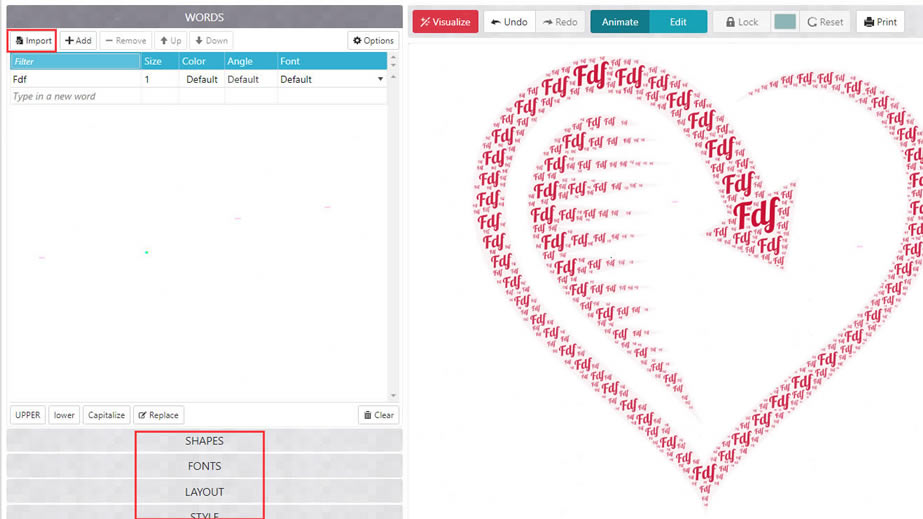This screenshot has height=519, width=923.
Task: Undo the last action
Action: (509, 22)
